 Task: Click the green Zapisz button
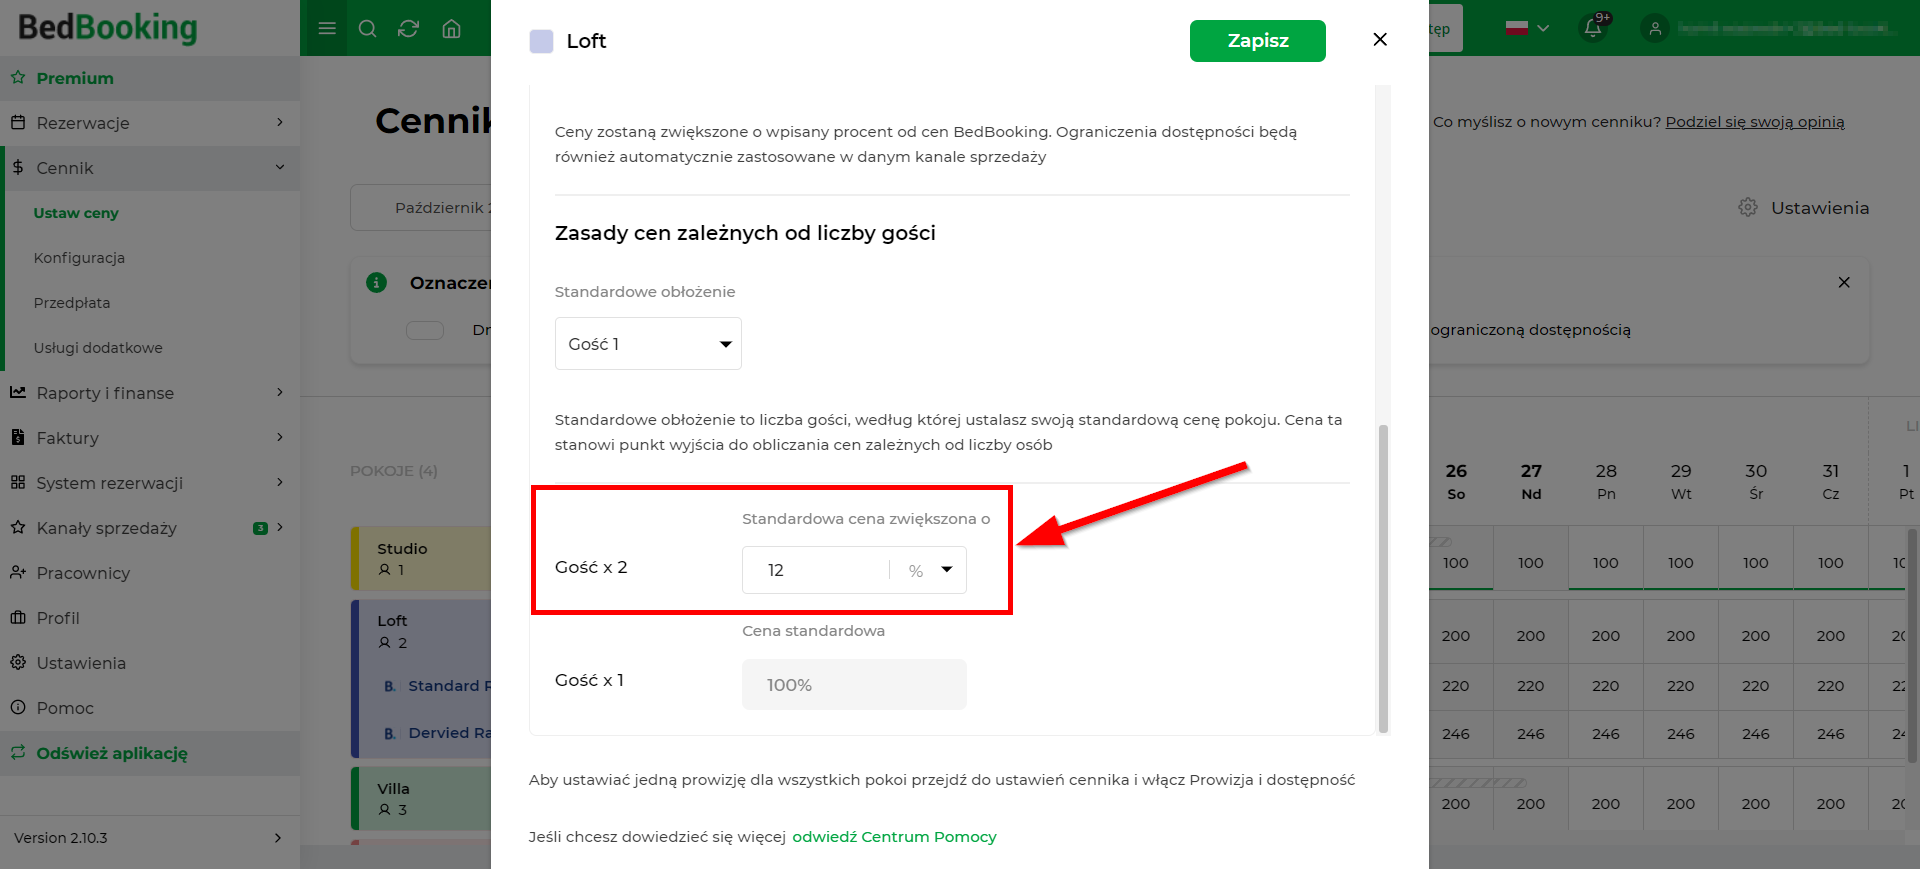tap(1258, 41)
